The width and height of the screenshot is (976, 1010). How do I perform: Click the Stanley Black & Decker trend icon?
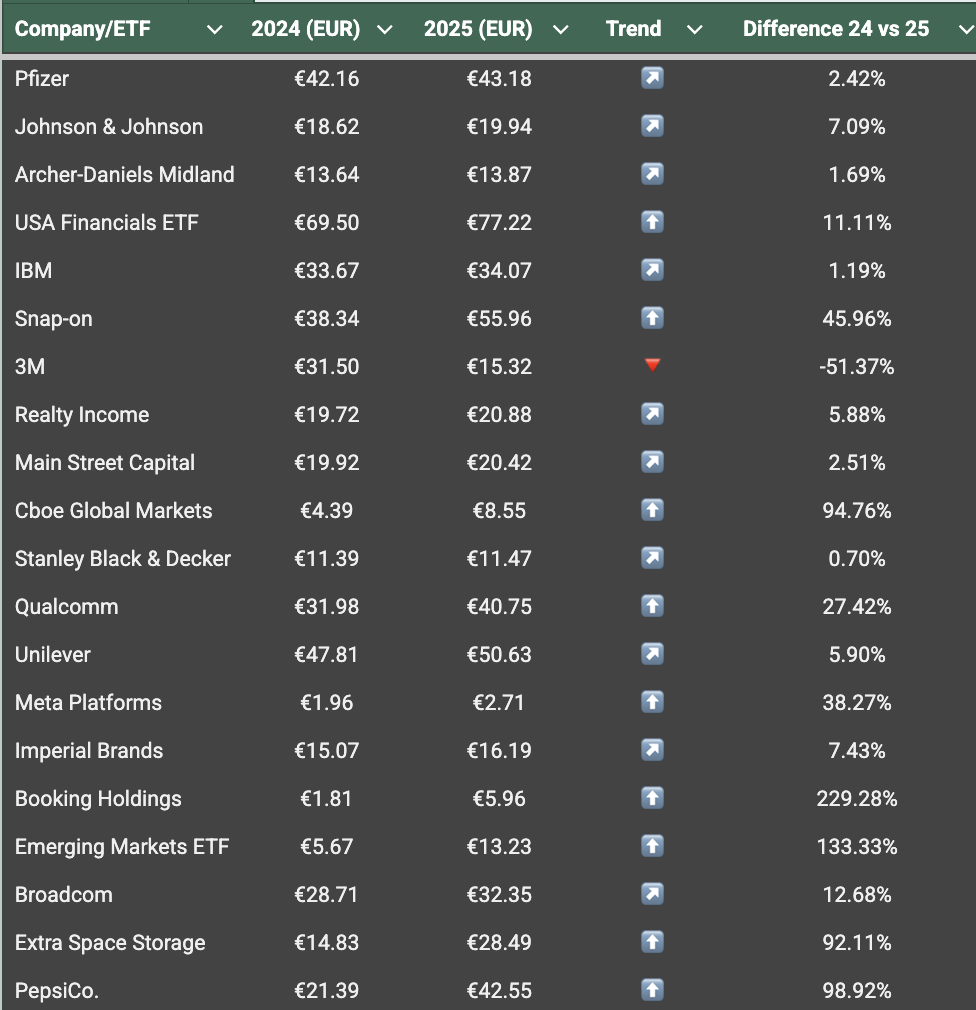click(x=652, y=558)
